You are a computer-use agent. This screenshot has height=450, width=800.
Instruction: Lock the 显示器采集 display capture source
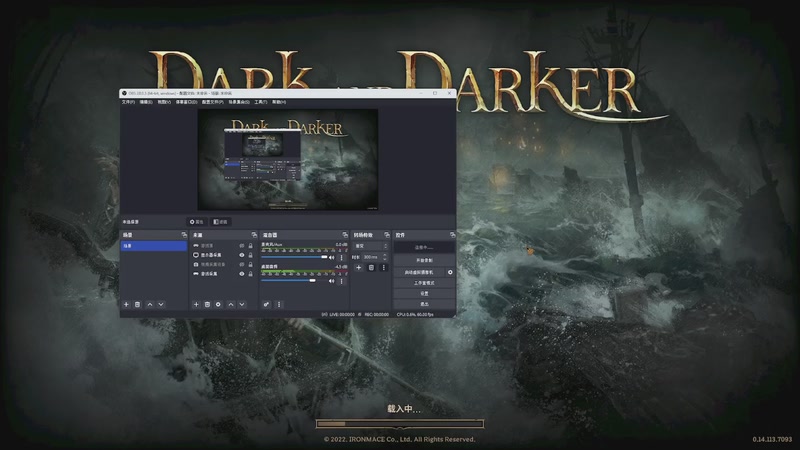click(x=251, y=255)
